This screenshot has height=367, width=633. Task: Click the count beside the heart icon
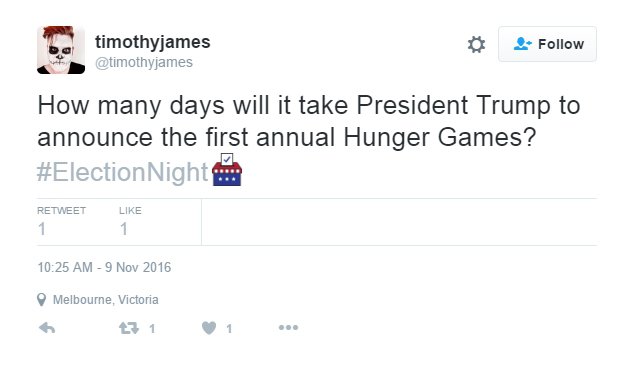229,329
